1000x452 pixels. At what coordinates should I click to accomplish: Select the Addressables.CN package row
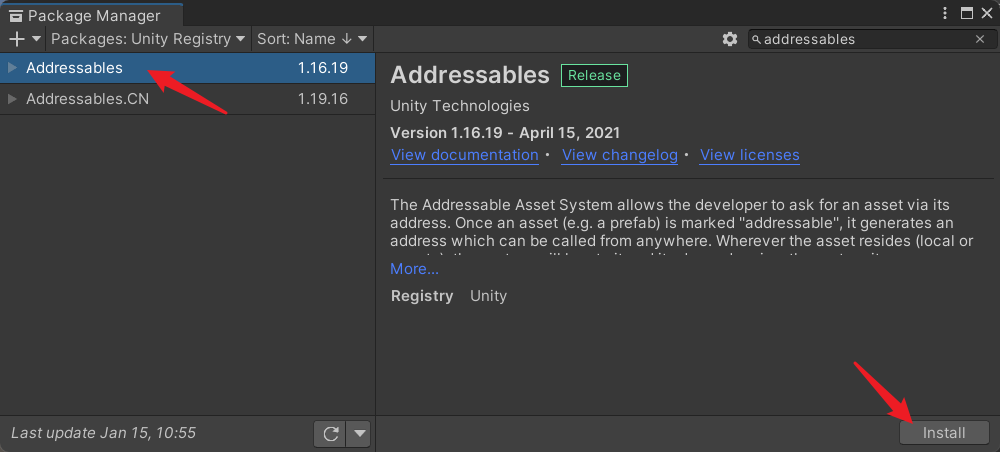[x=188, y=99]
